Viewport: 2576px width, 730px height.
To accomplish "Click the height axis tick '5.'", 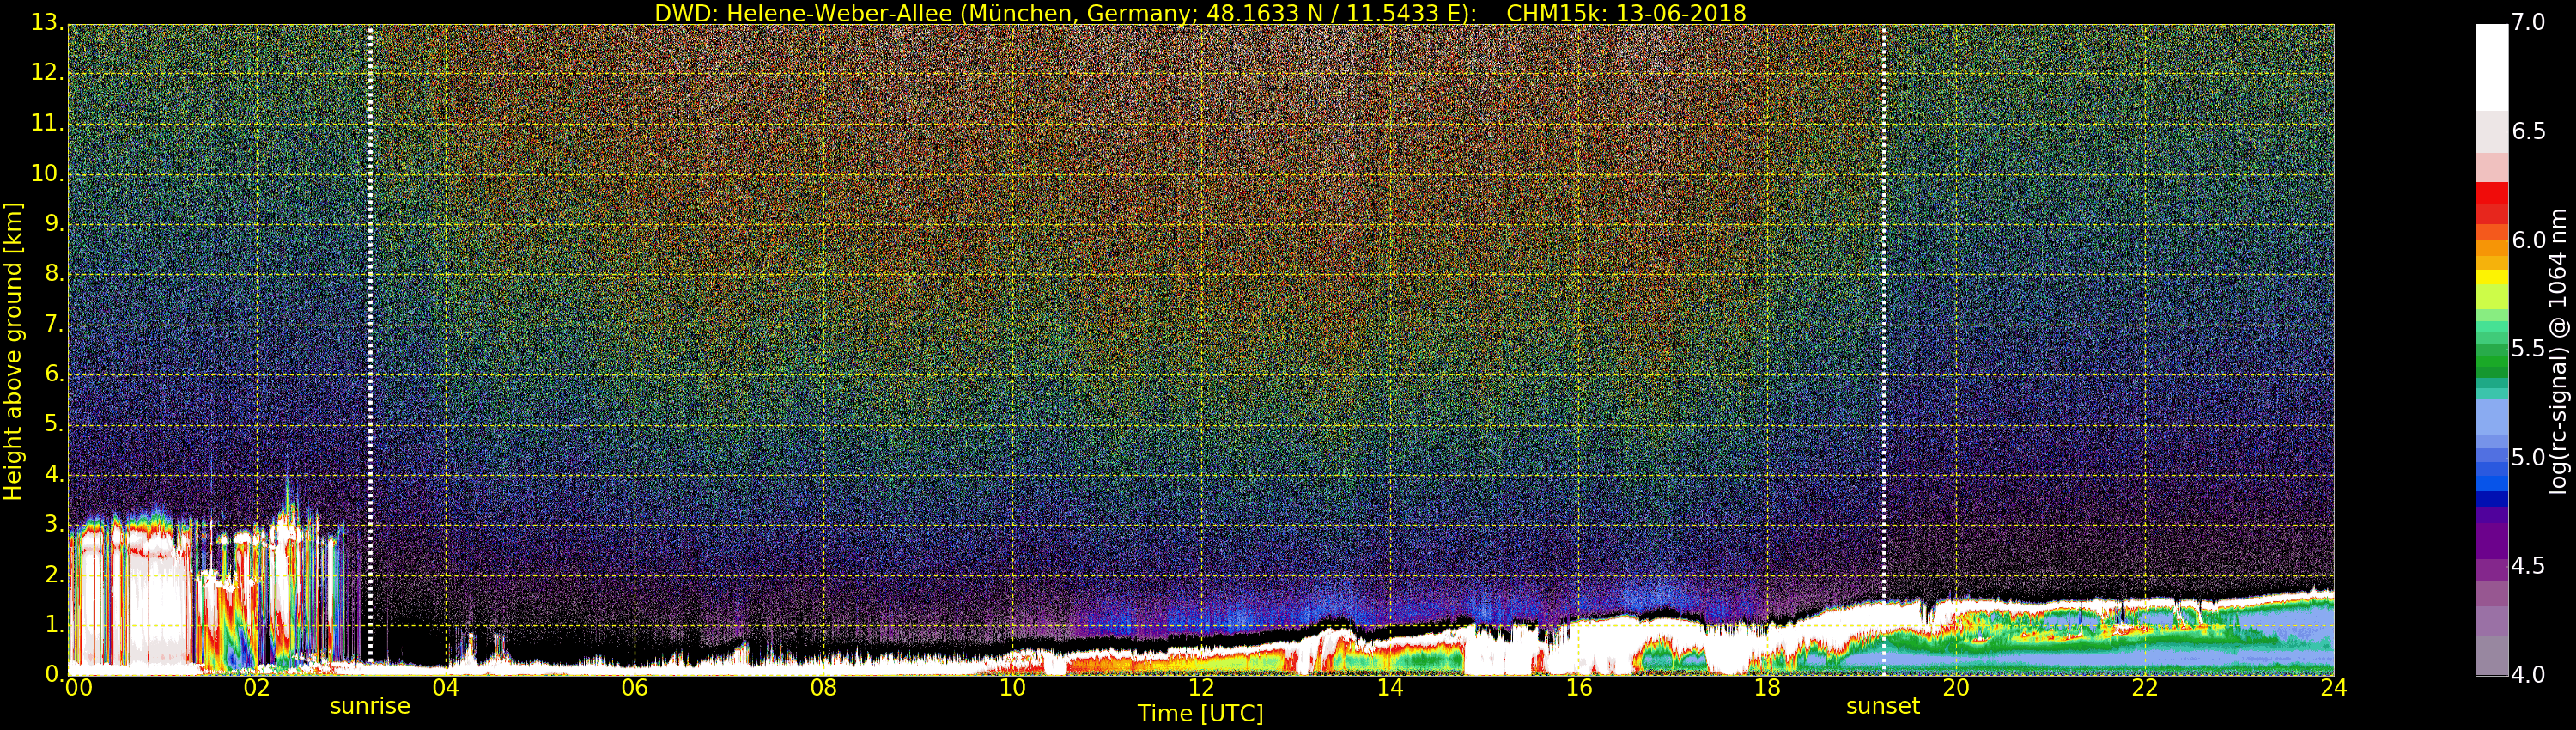I will click(x=54, y=424).
